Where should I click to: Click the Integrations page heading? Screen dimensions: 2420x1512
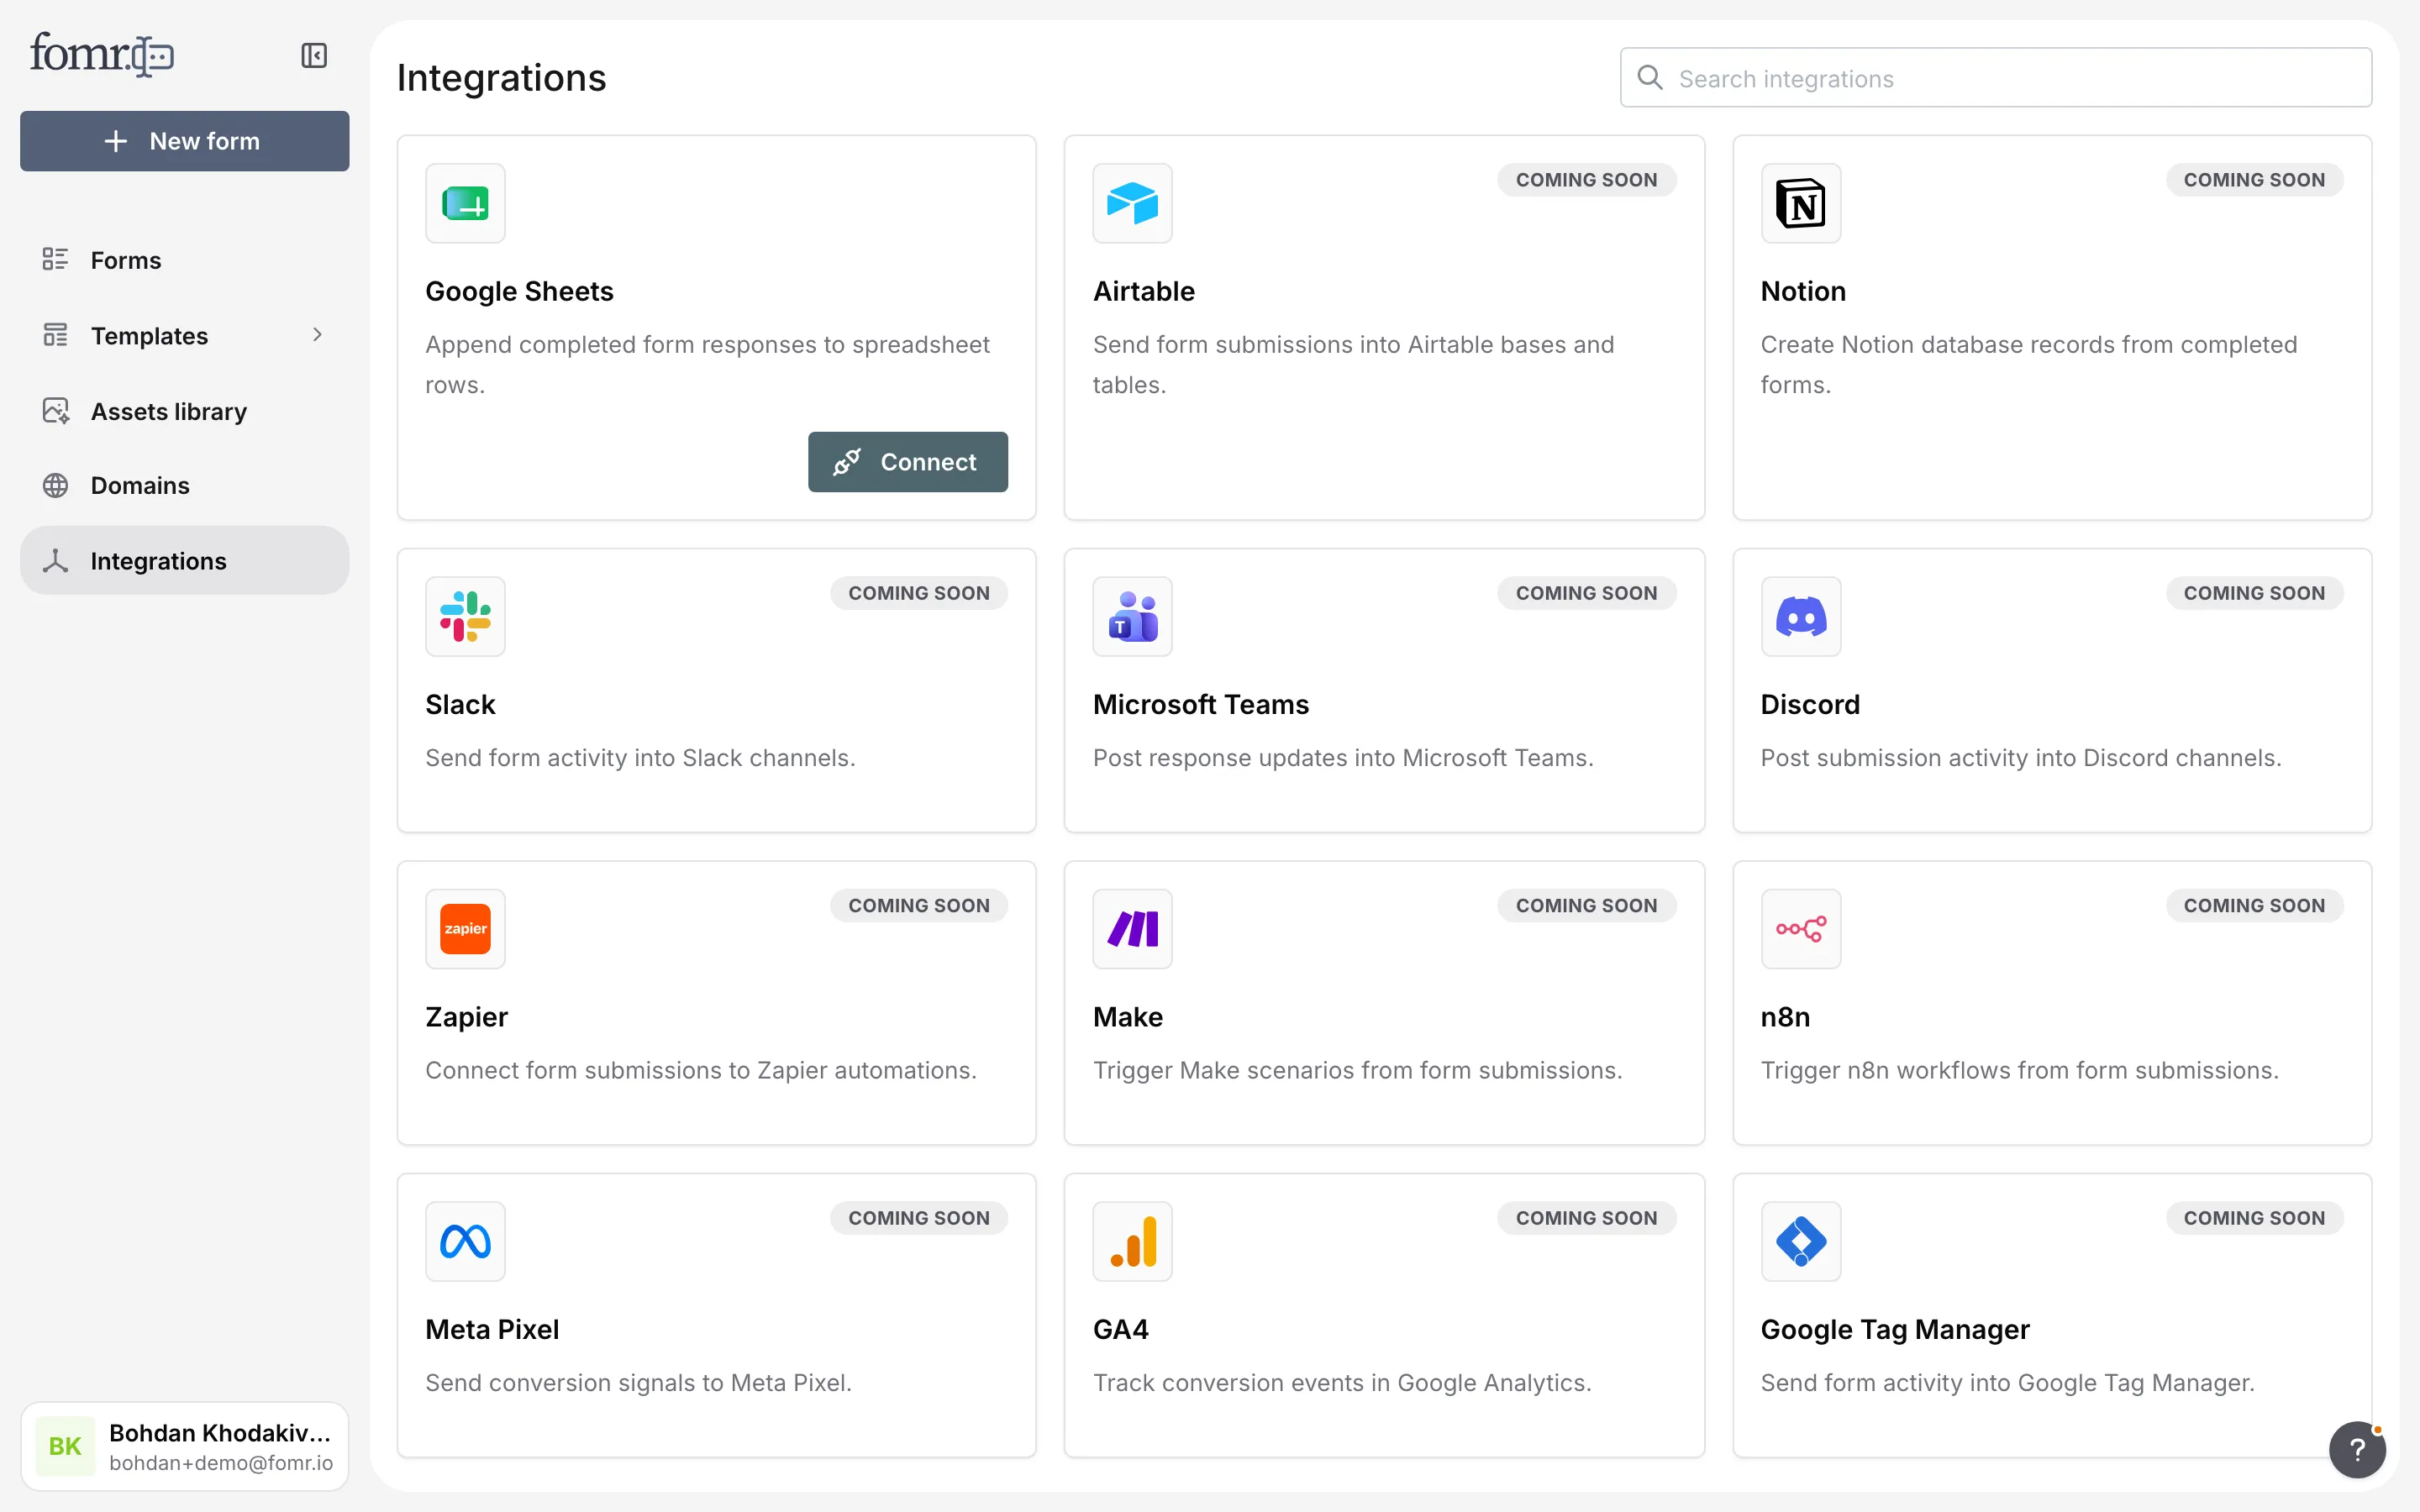point(501,78)
